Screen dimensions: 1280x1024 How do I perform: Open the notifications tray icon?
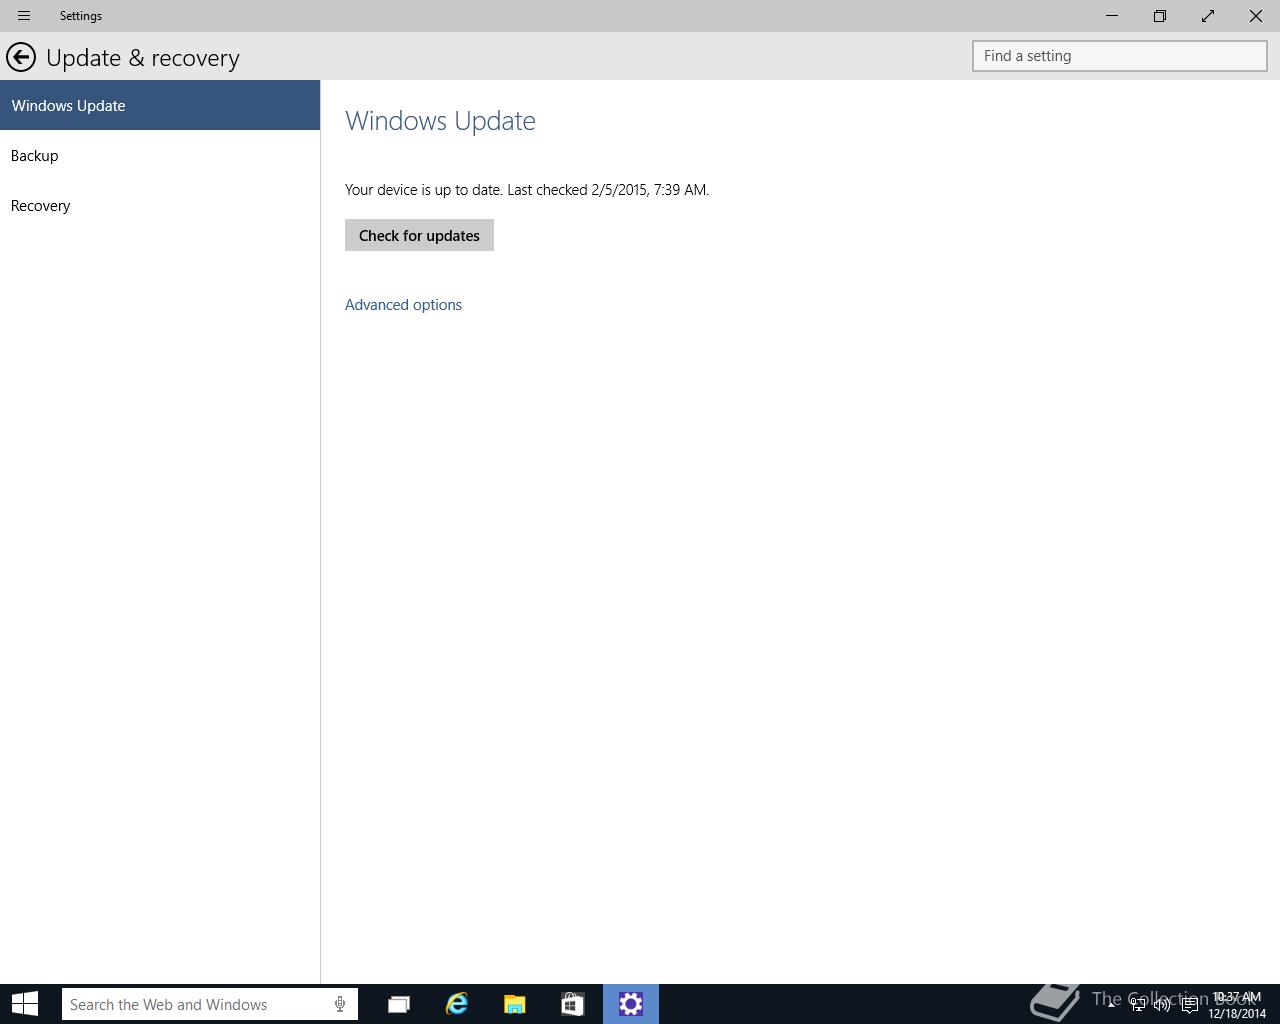[1189, 1005]
